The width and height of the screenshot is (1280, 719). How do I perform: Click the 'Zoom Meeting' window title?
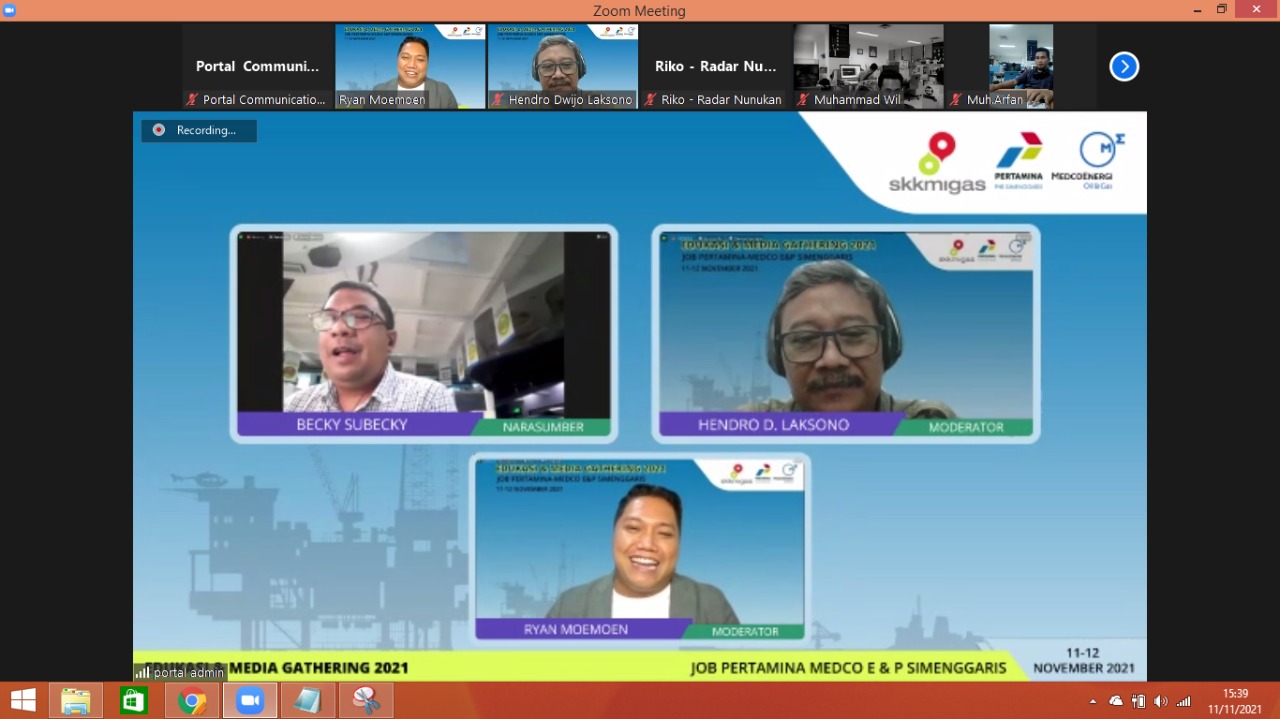click(639, 11)
